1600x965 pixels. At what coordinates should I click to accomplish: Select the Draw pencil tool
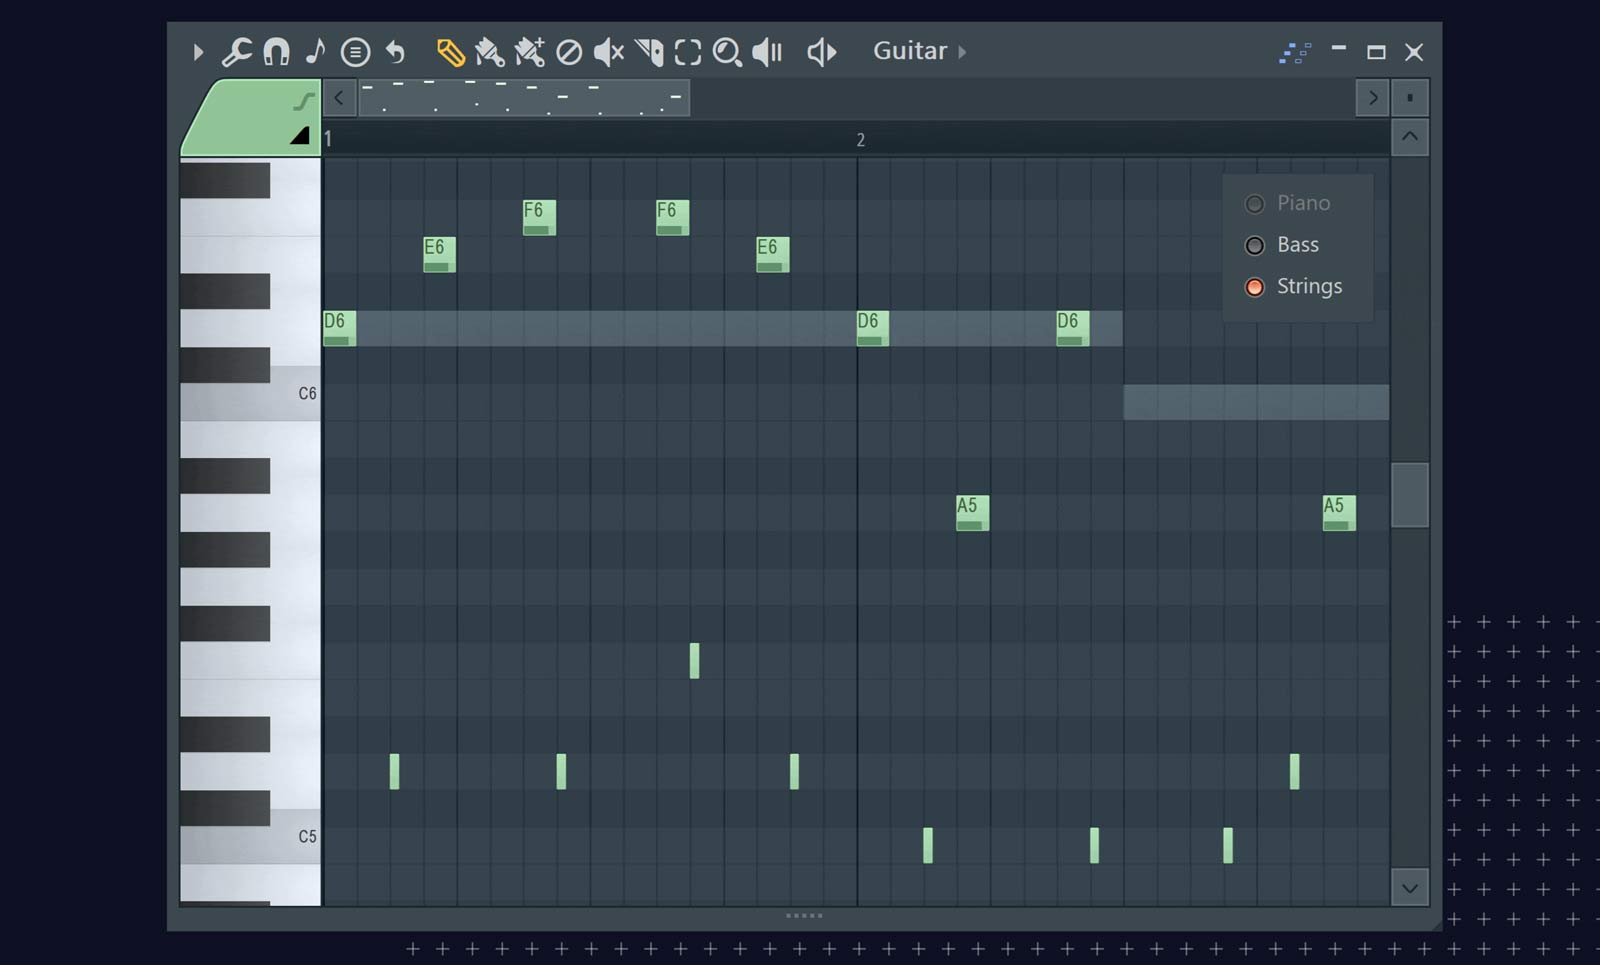click(x=450, y=52)
